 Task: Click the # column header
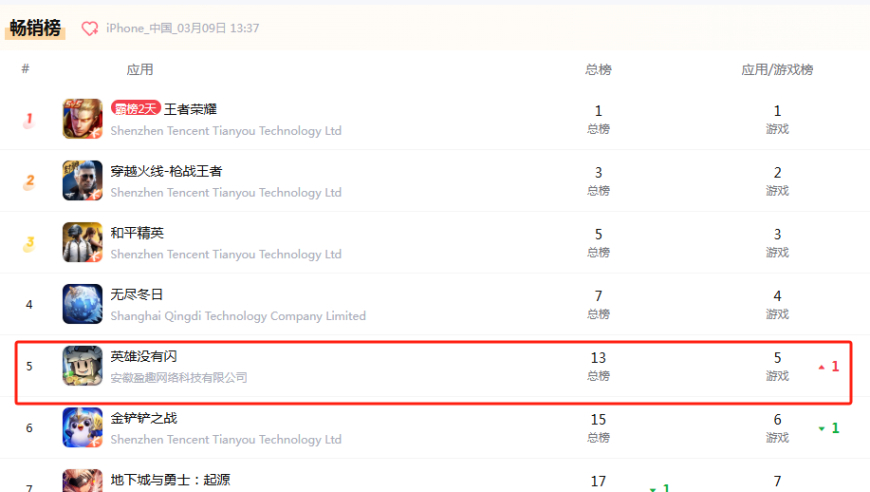click(x=26, y=69)
